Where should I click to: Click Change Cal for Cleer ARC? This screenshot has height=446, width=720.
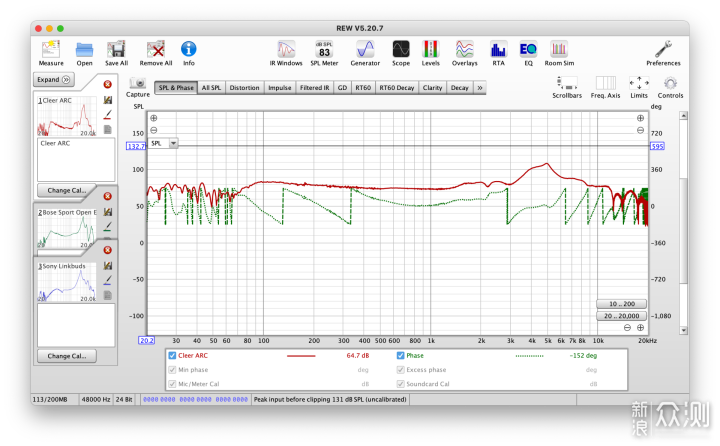[x=67, y=190]
